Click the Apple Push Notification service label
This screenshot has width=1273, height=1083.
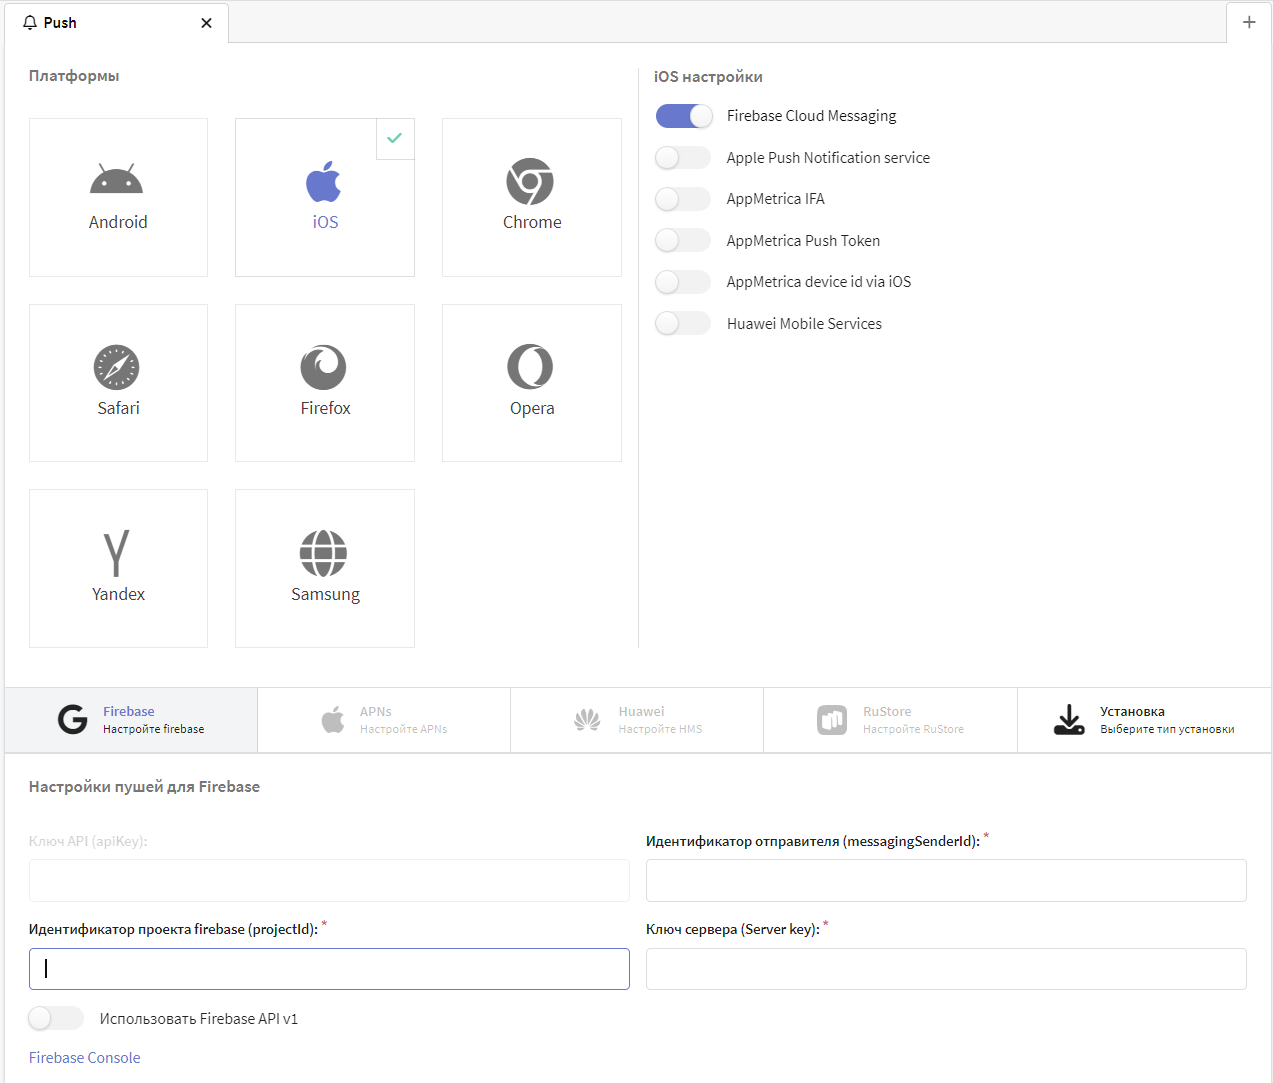828,158
